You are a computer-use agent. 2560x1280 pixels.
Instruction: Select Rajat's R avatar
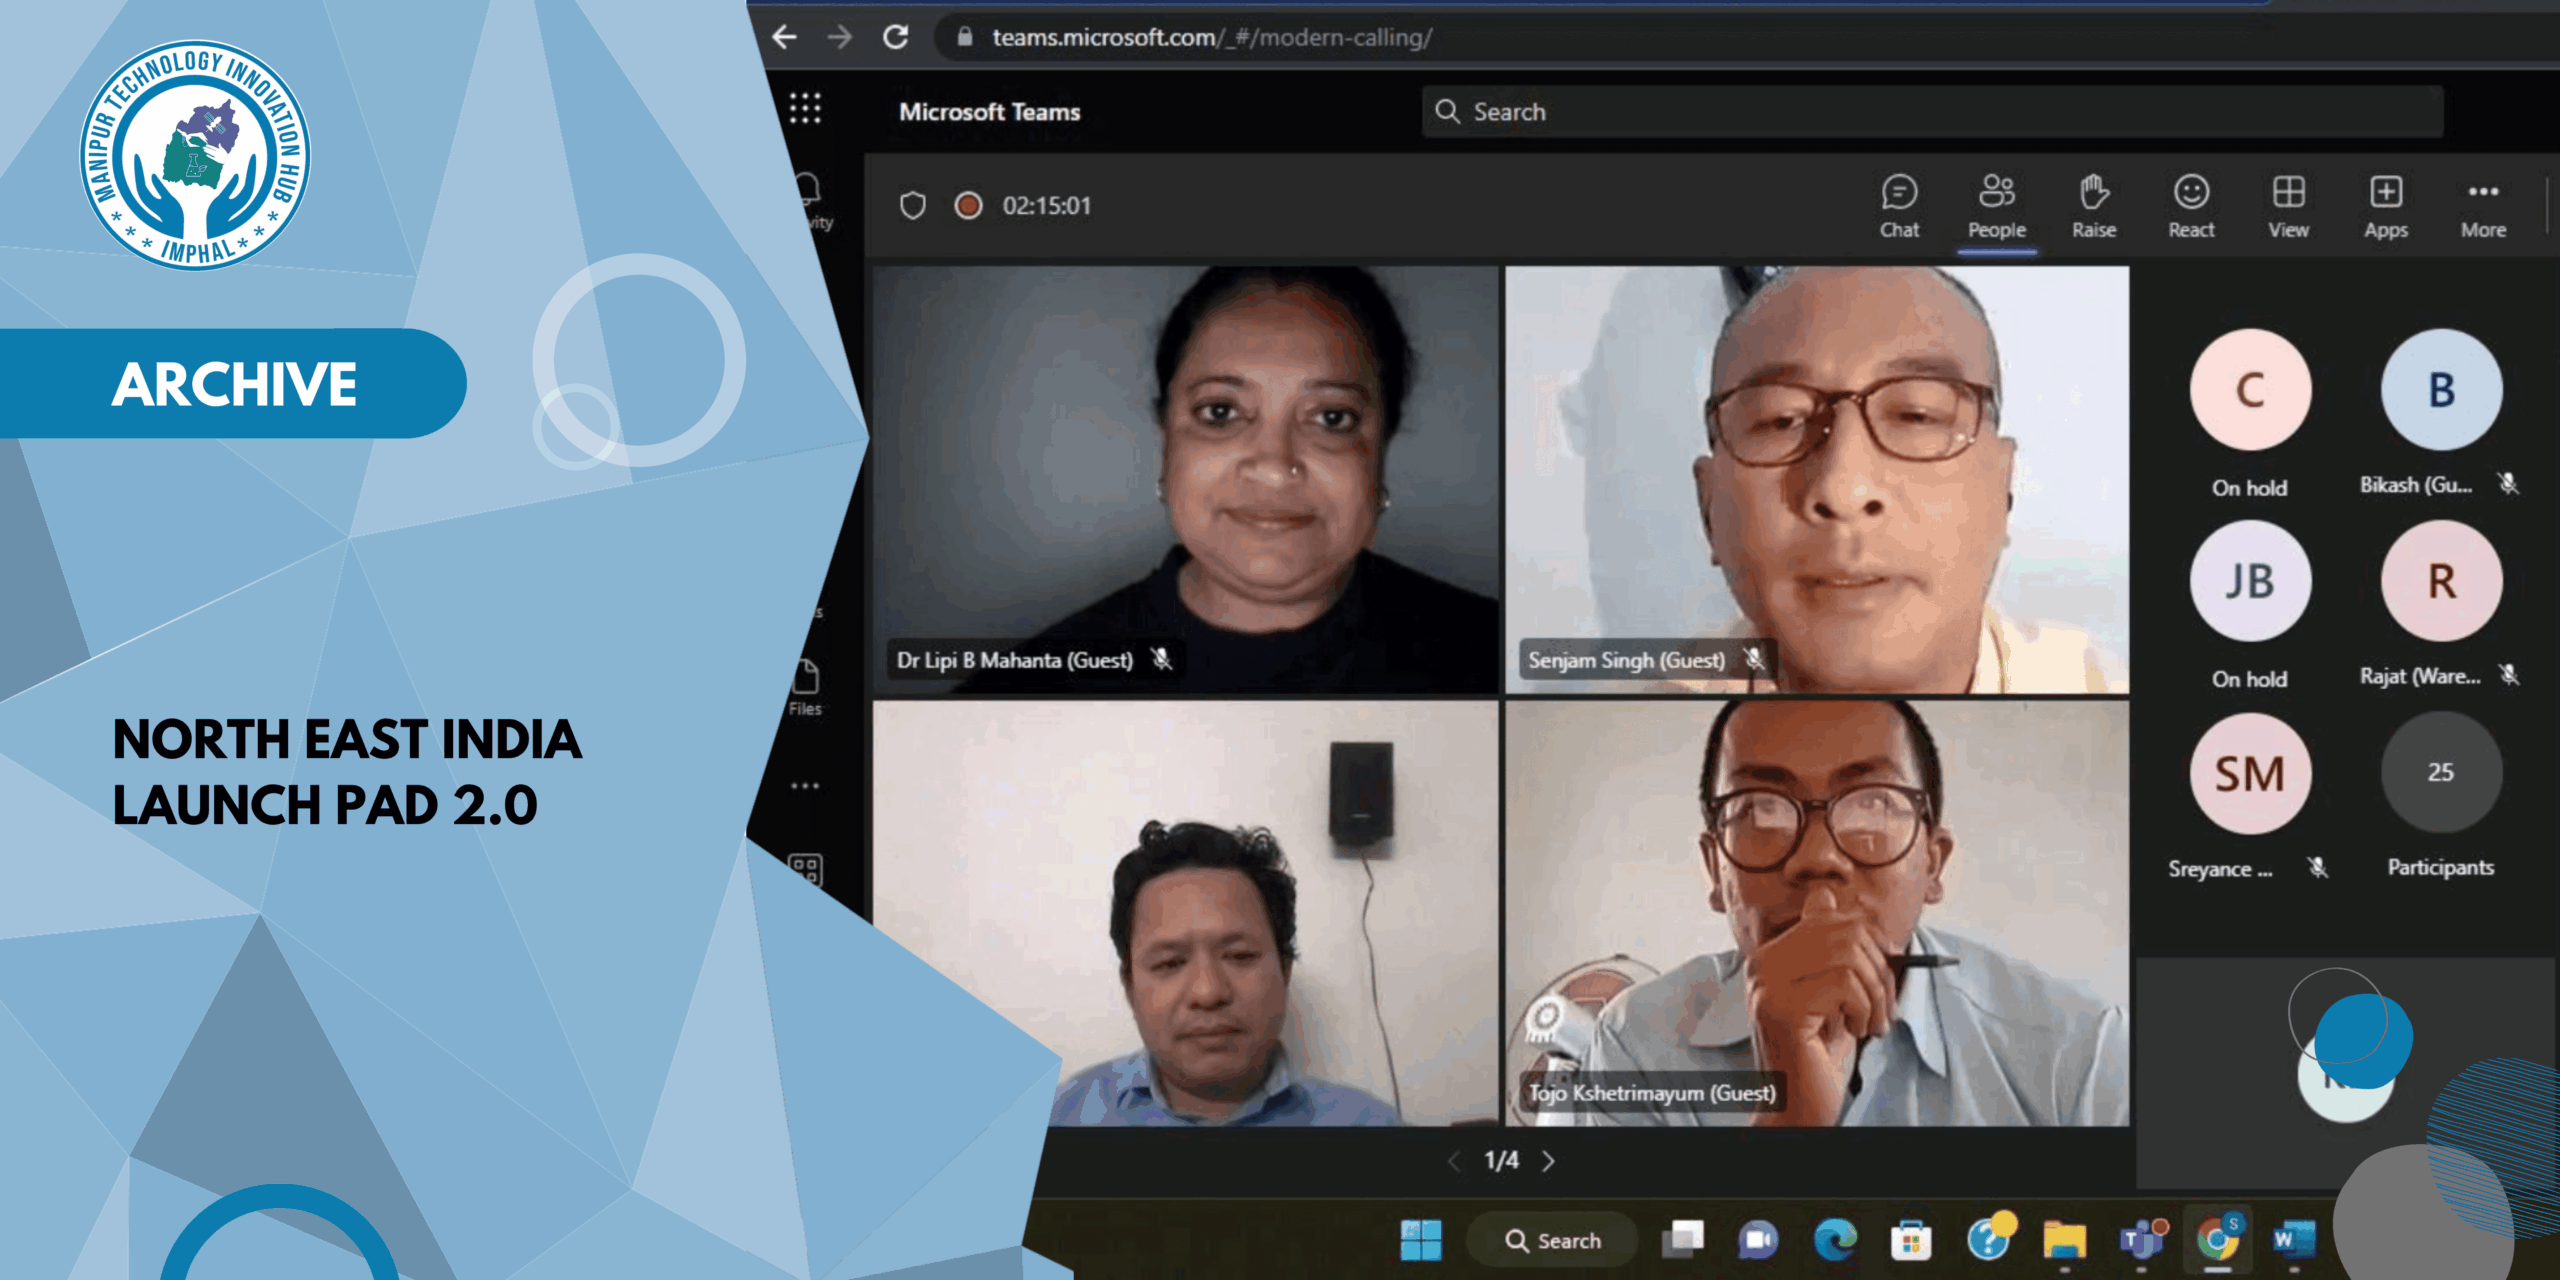click(2441, 581)
